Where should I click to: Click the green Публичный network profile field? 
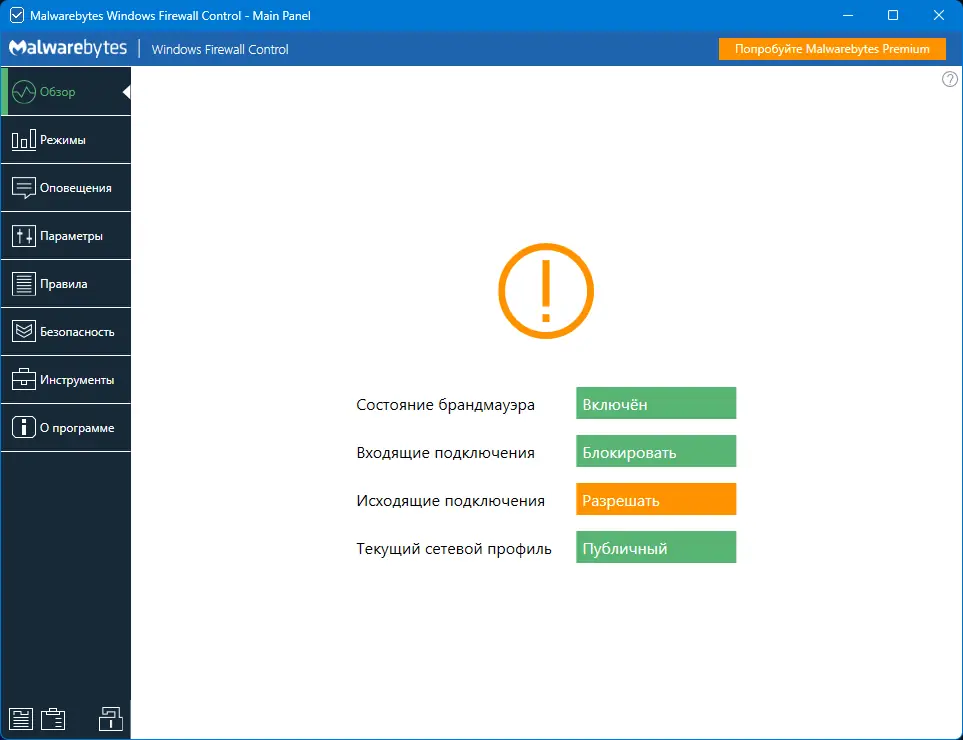[x=656, y=547]
